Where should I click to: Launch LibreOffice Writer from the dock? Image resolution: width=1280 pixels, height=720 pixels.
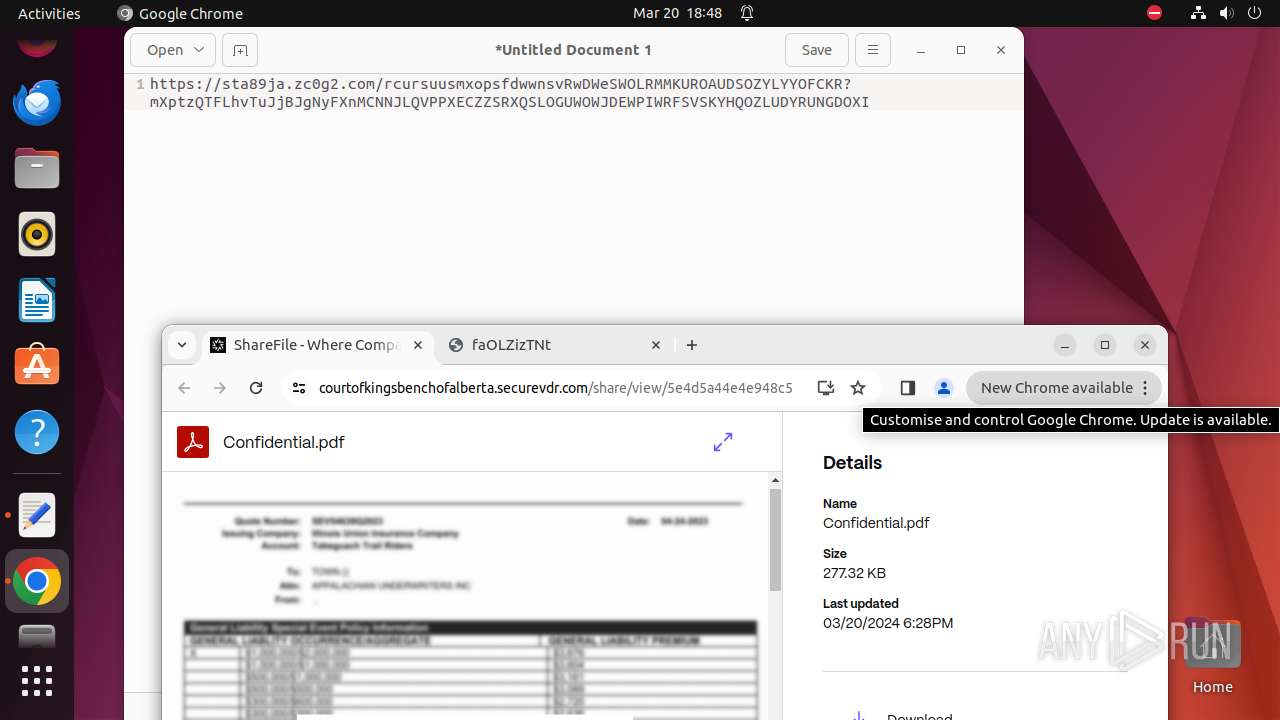37,300
